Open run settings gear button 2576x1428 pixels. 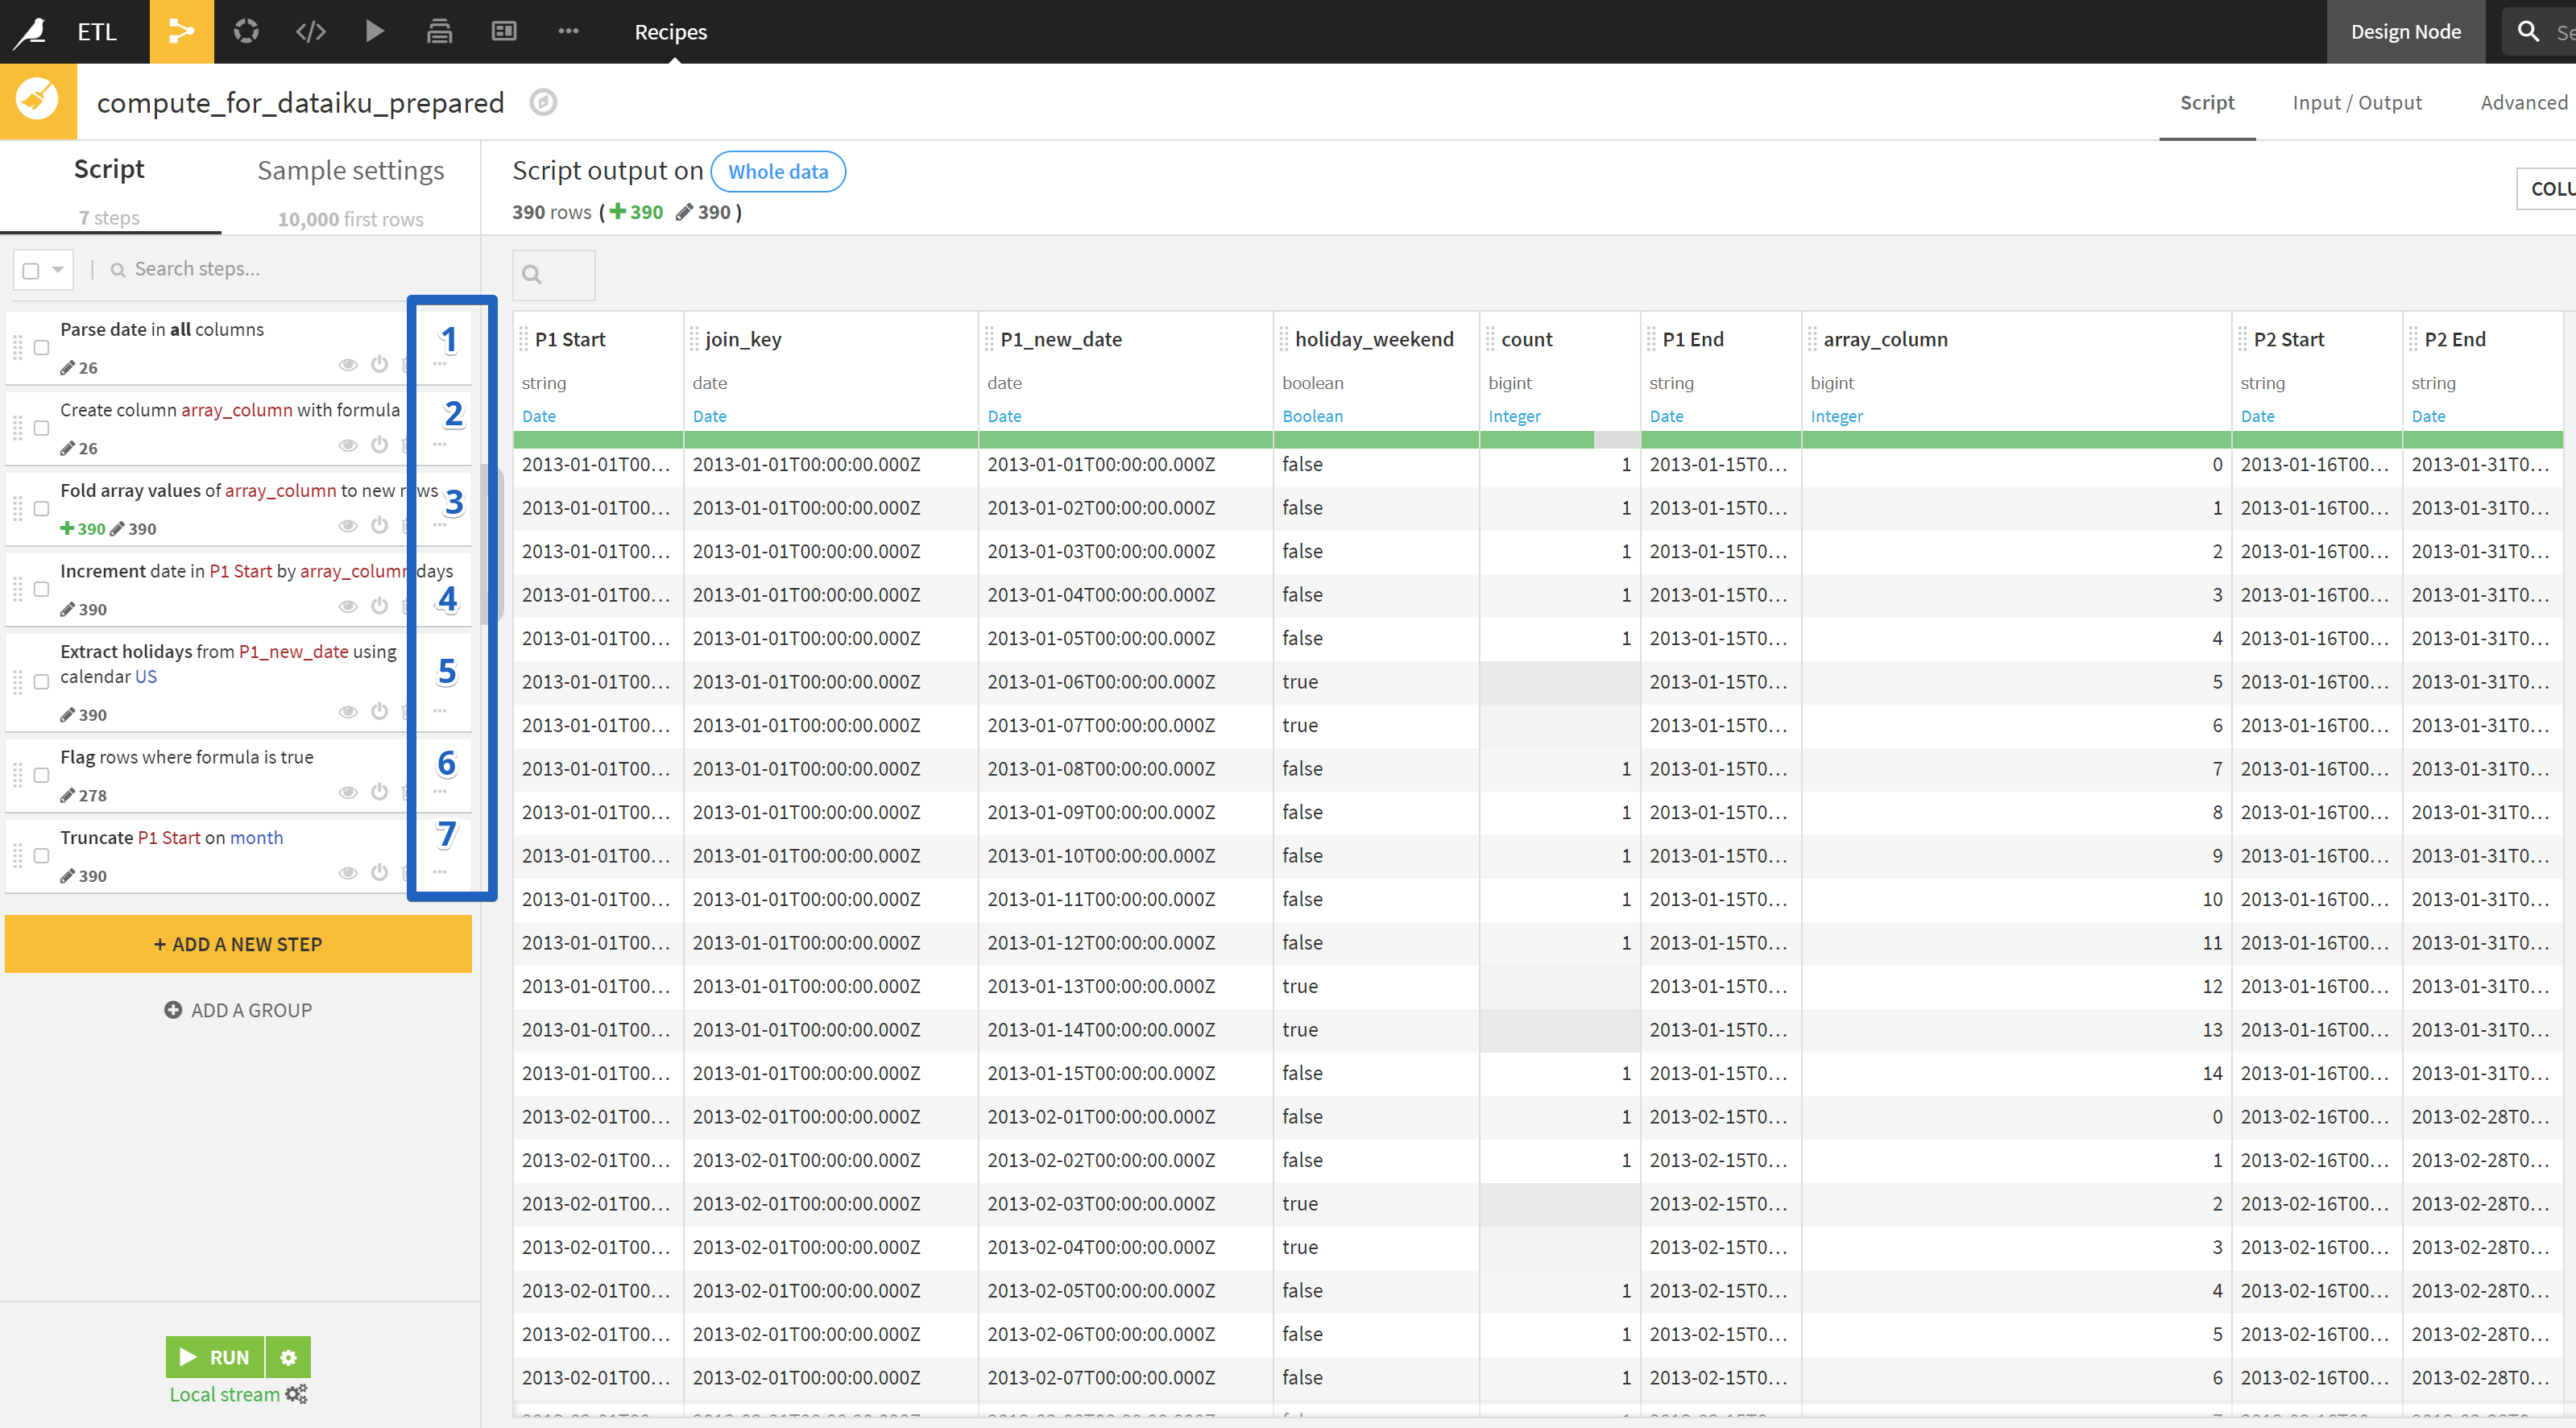click(288, 1357)
